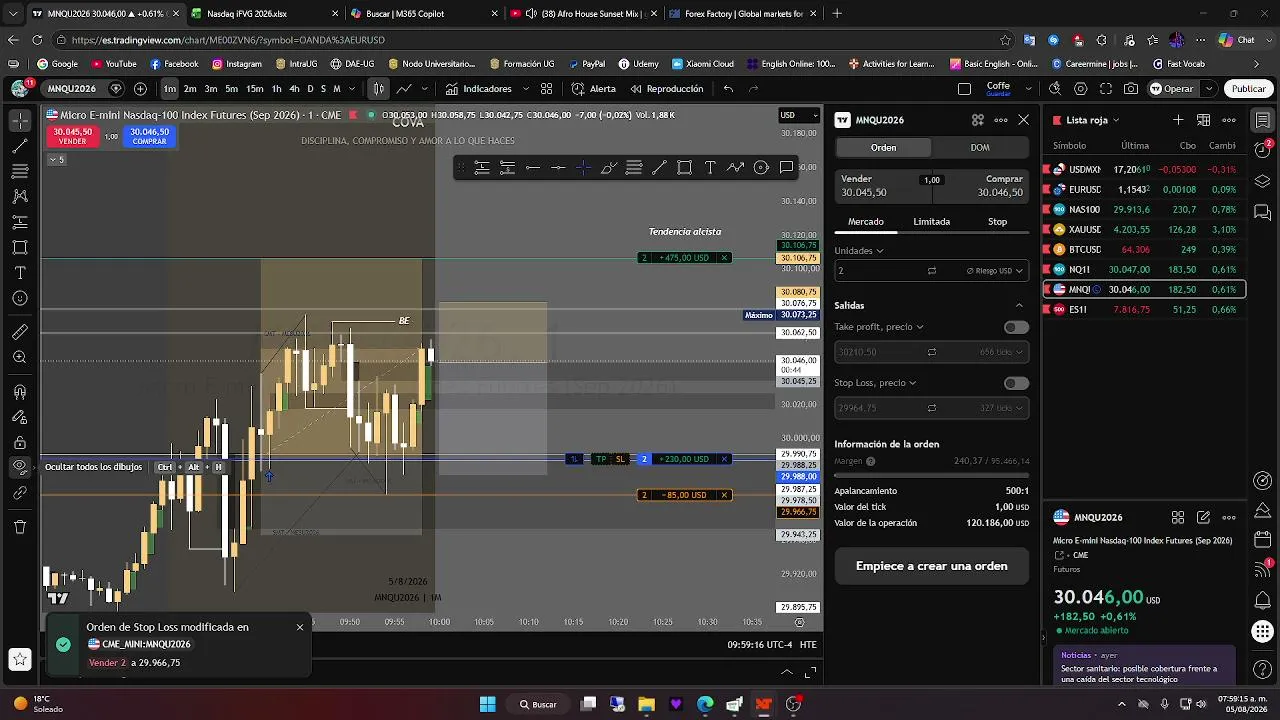Select the trend line drawing tool
This screenshot has height=720, width=1280.
[x=20, y=145]
